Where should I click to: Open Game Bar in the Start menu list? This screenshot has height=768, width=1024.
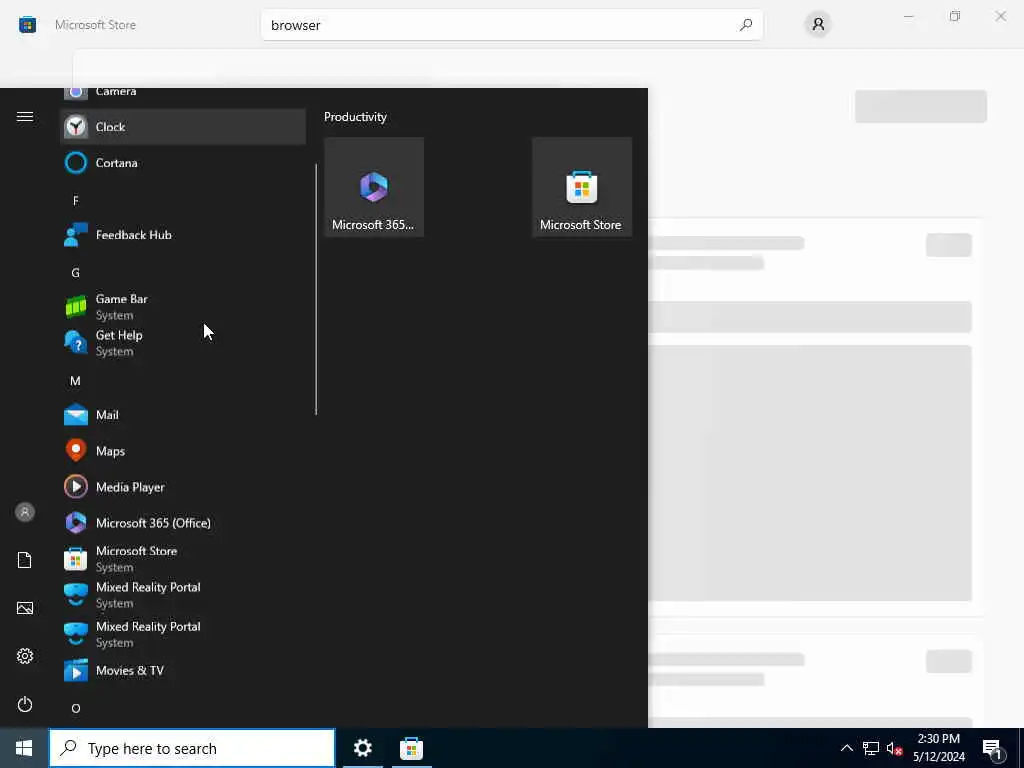pyautogui.click(x=183, y=306)
